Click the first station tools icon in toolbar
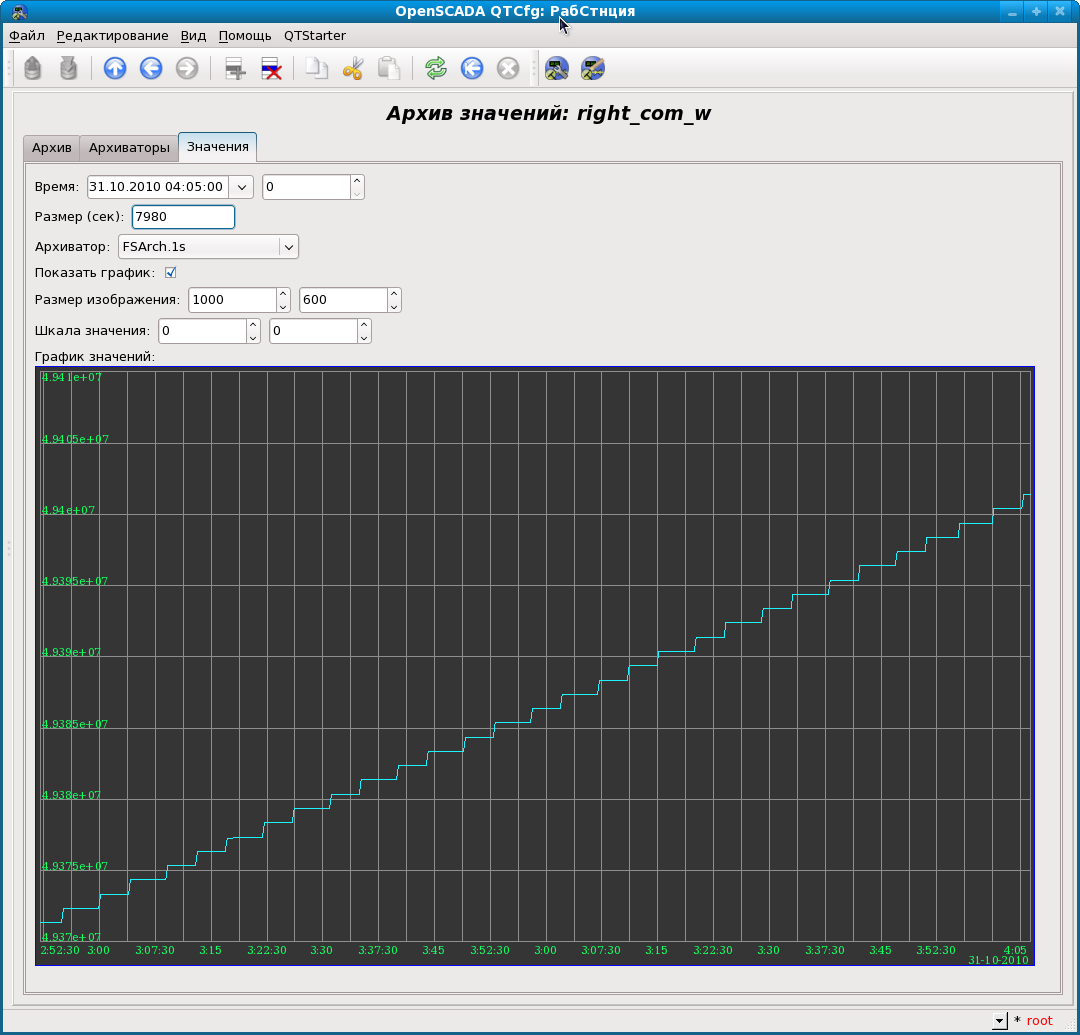Viewport: 1080px width, 1035px height. point(557,68)
